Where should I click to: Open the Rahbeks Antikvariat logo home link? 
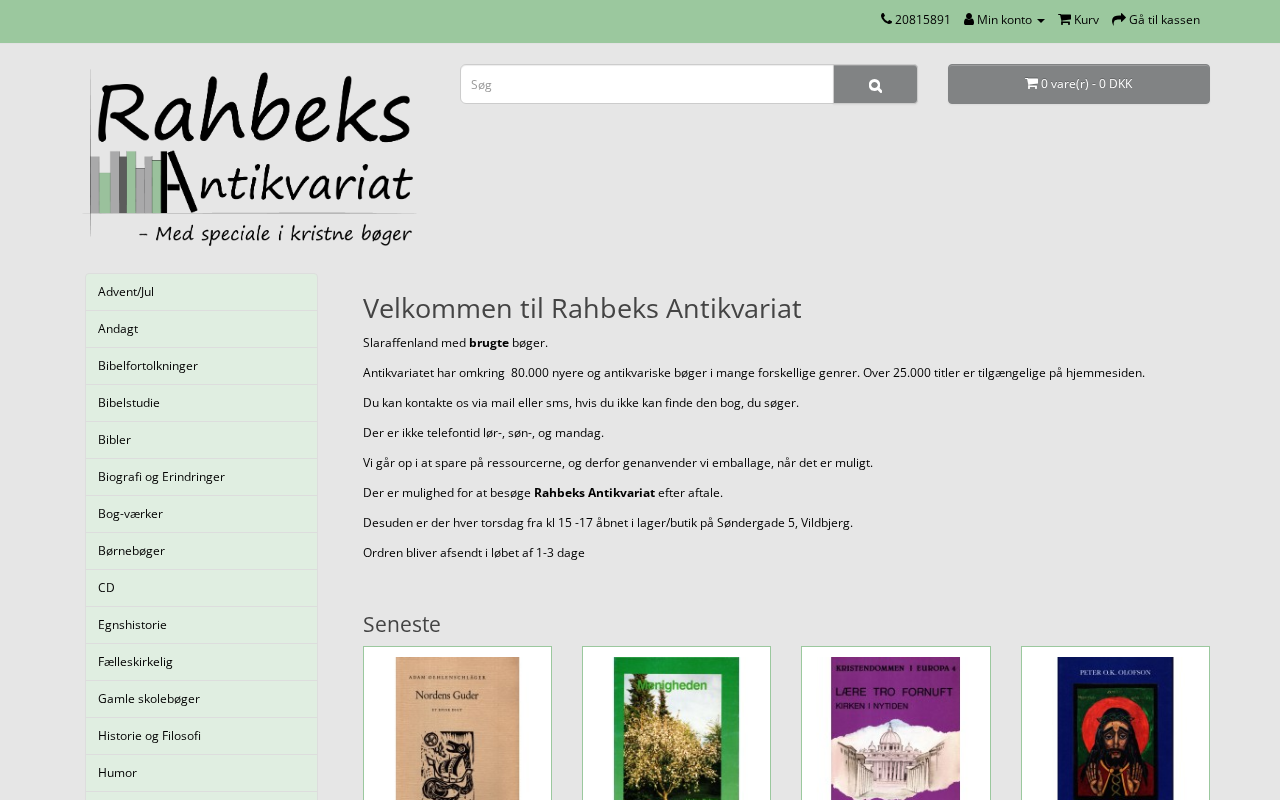click(251, 156)
